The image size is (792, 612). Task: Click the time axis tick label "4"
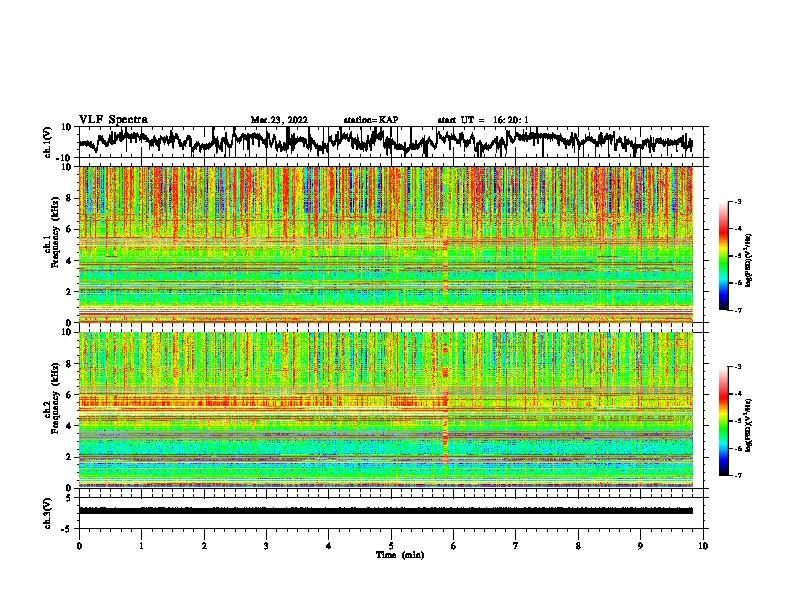coord(329,546)
